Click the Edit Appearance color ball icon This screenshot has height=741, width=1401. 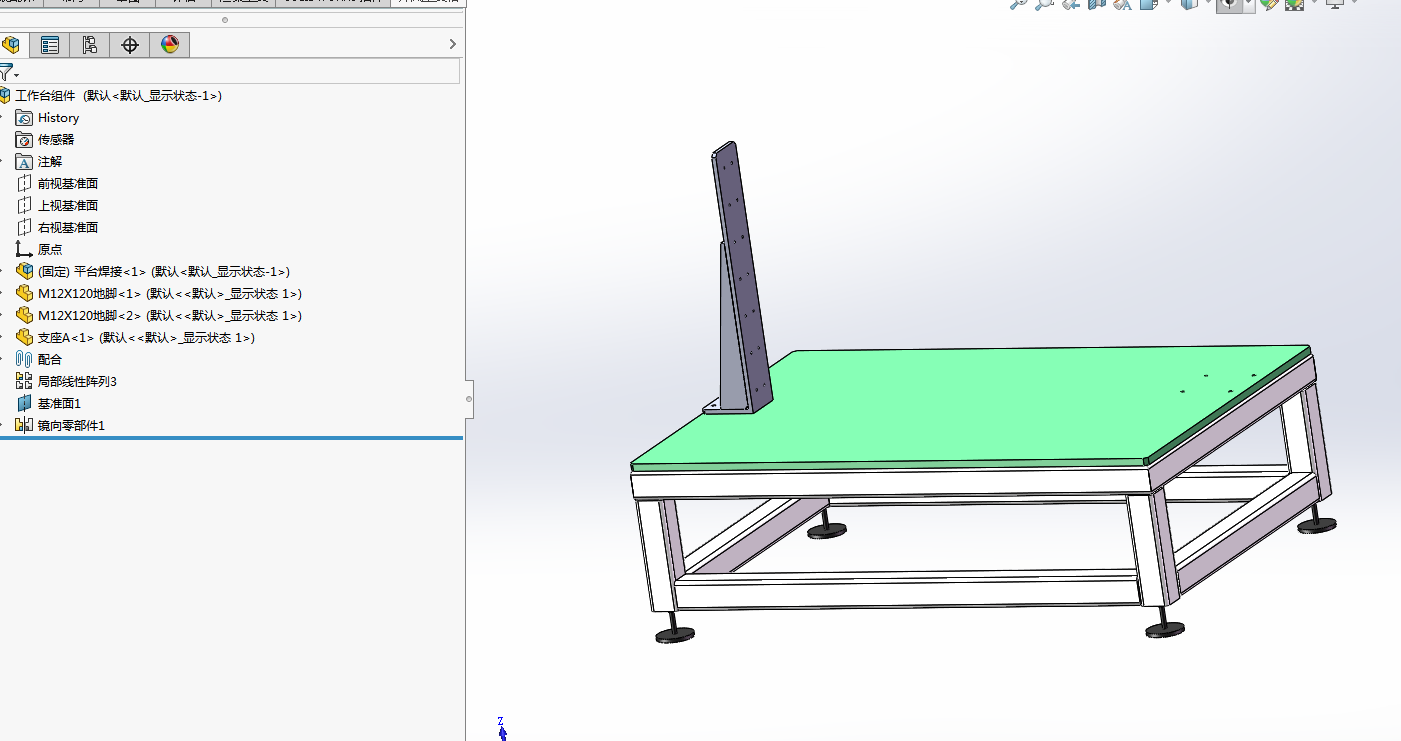point(1270,4)
